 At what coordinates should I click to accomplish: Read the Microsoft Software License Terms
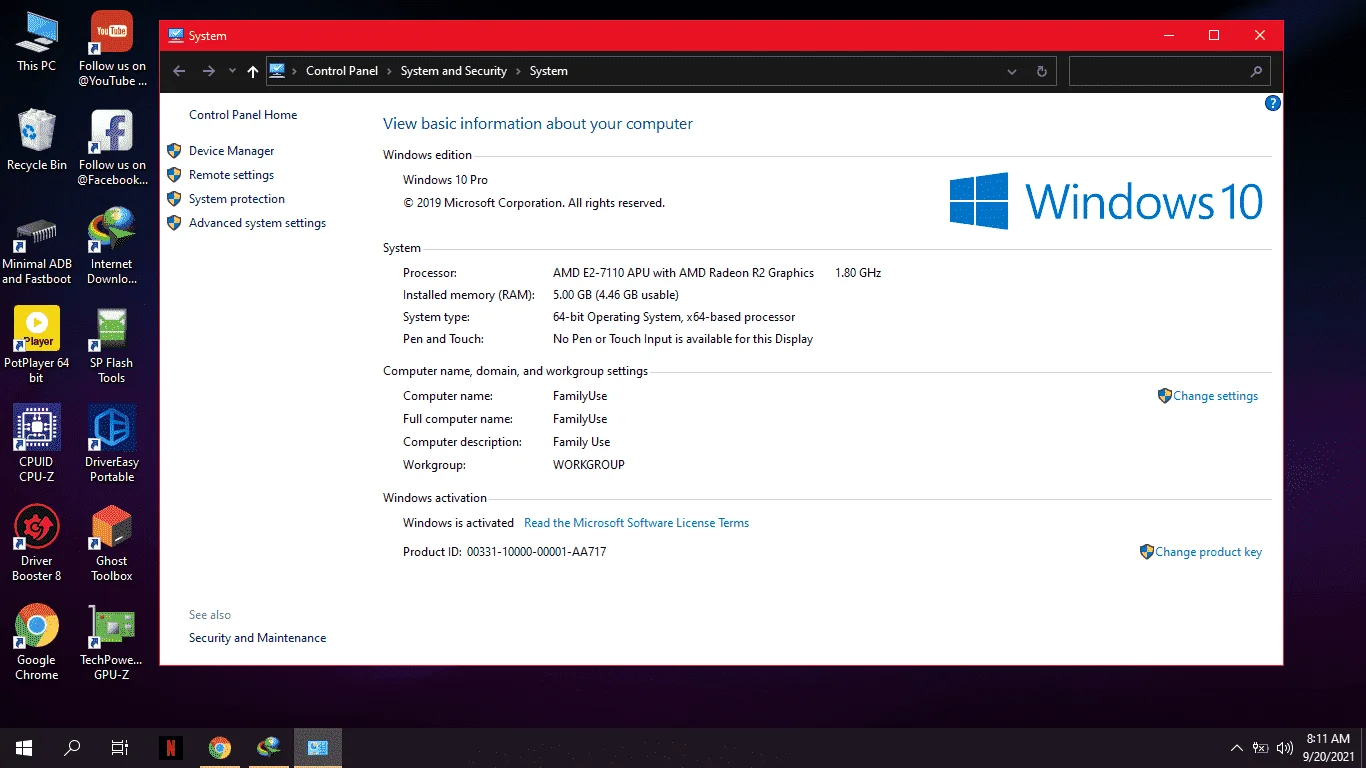pos(636,523)
